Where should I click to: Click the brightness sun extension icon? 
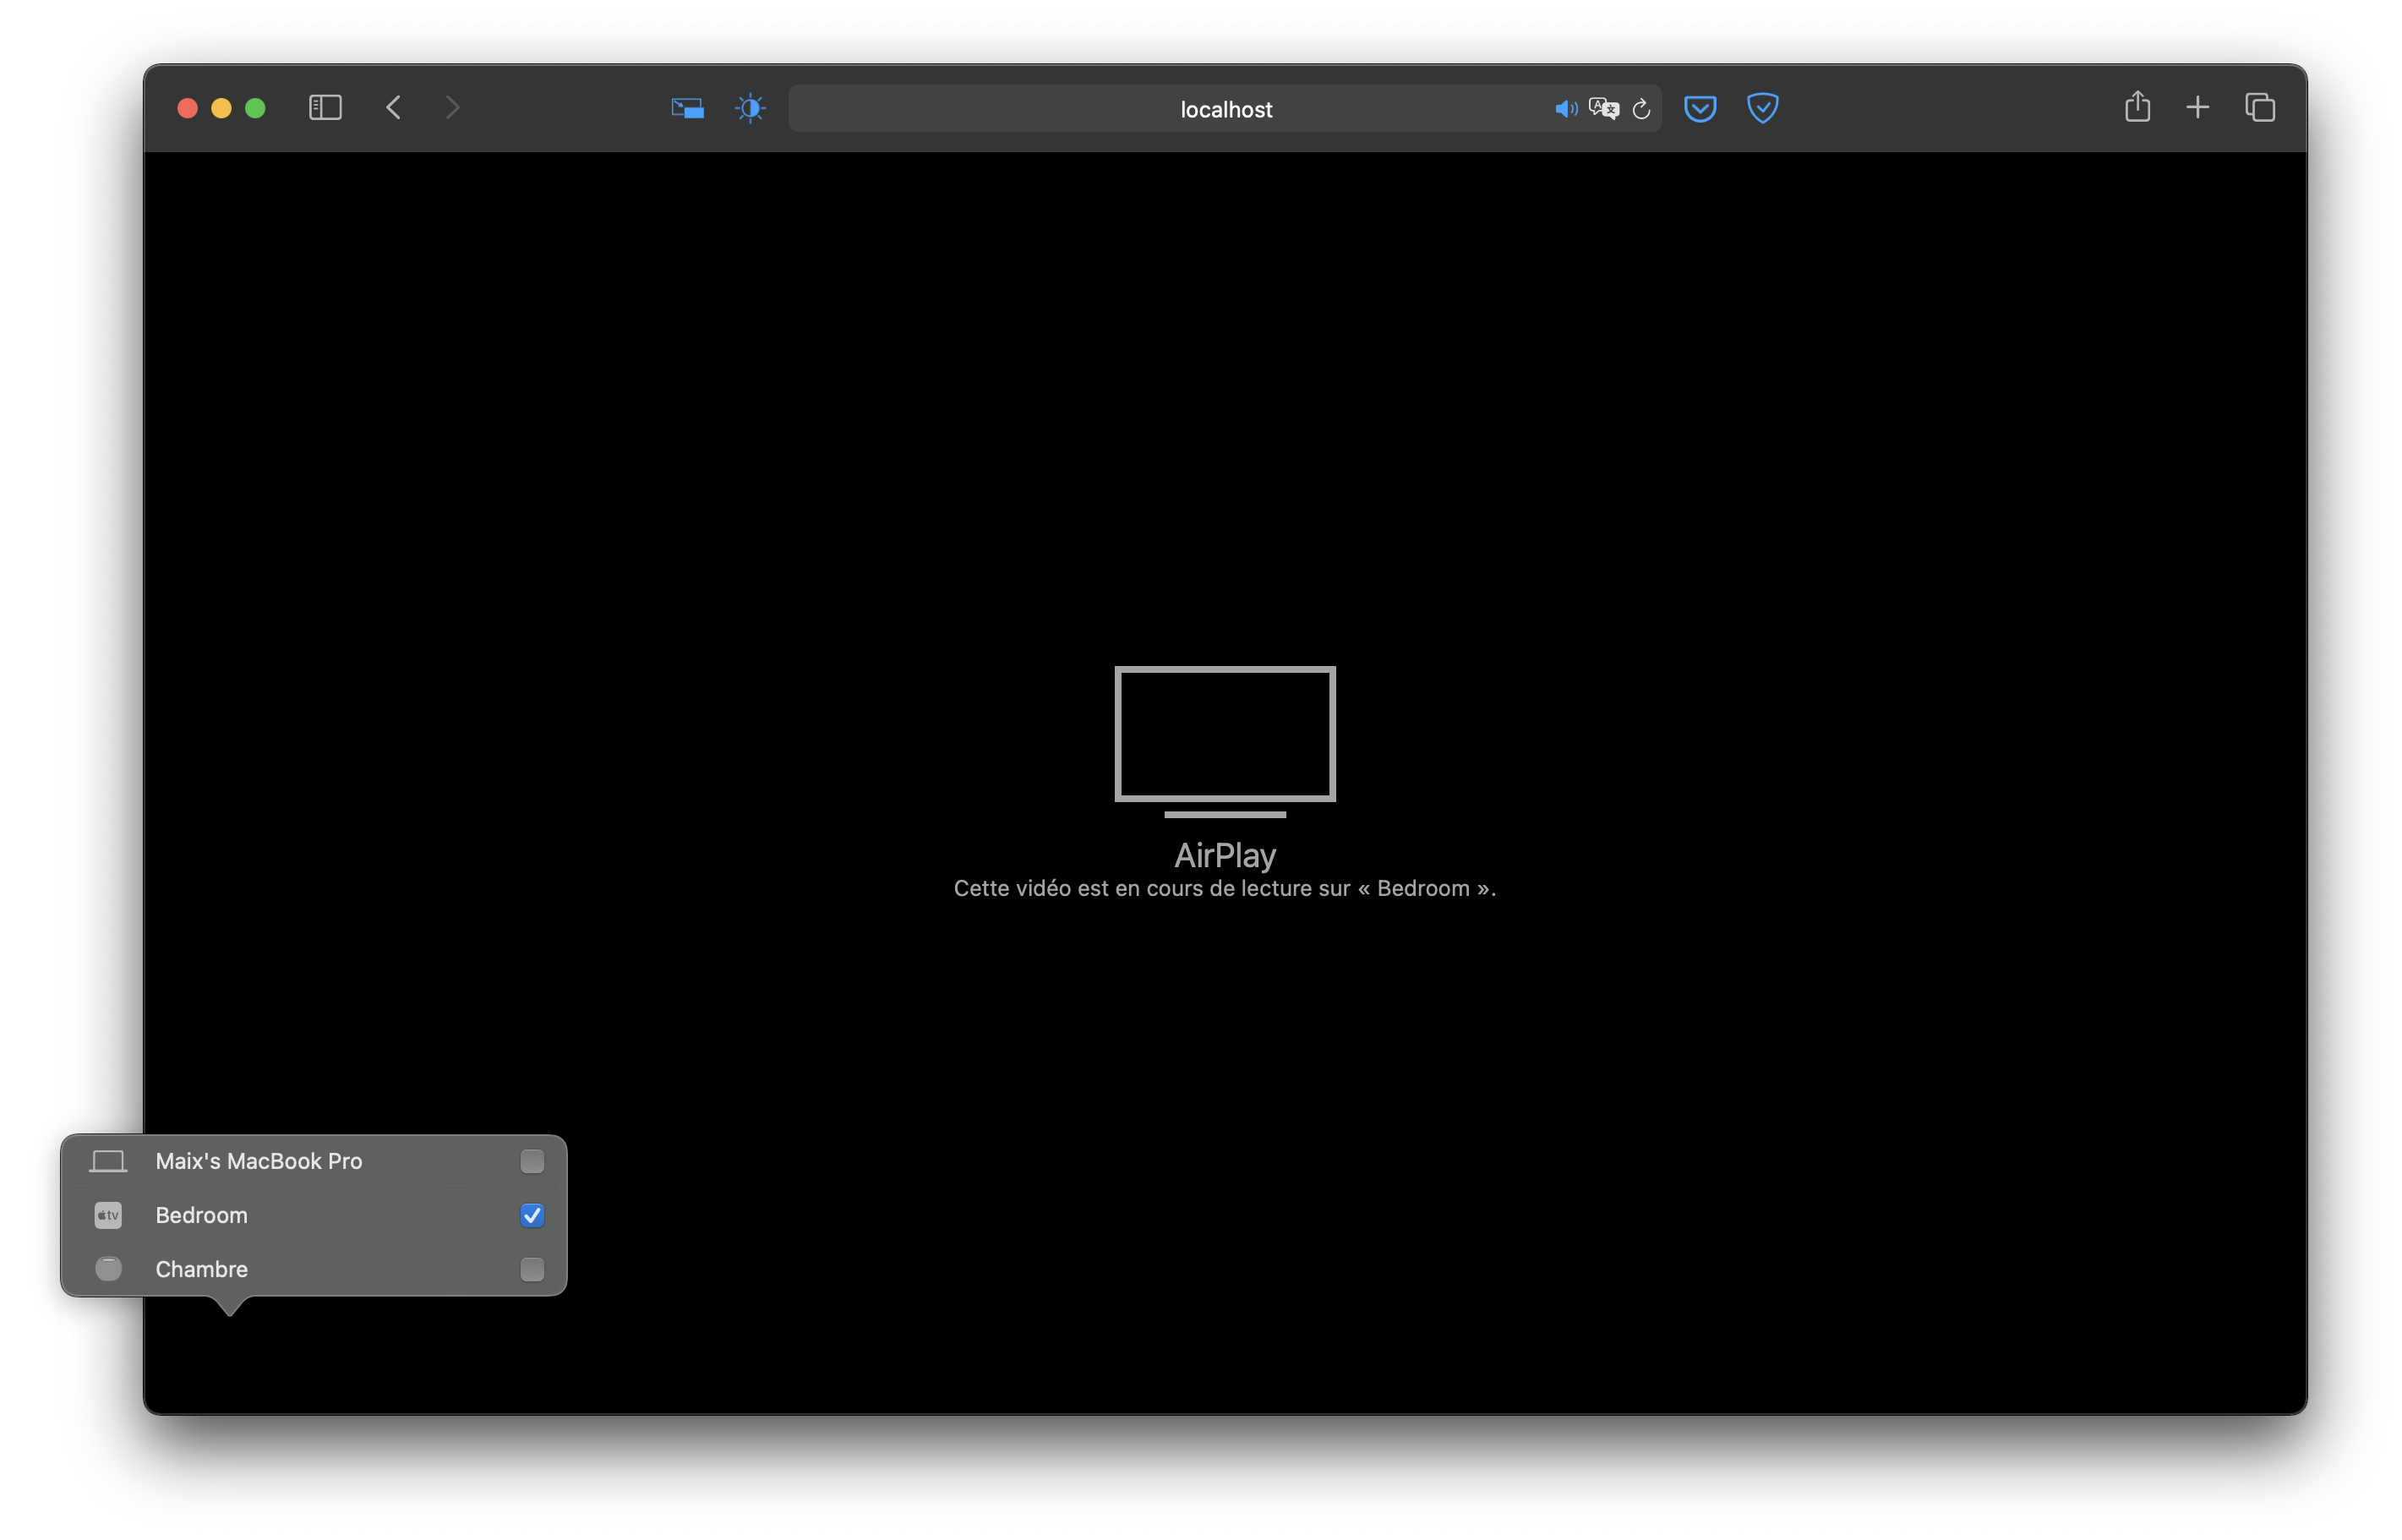pos(750,108)
